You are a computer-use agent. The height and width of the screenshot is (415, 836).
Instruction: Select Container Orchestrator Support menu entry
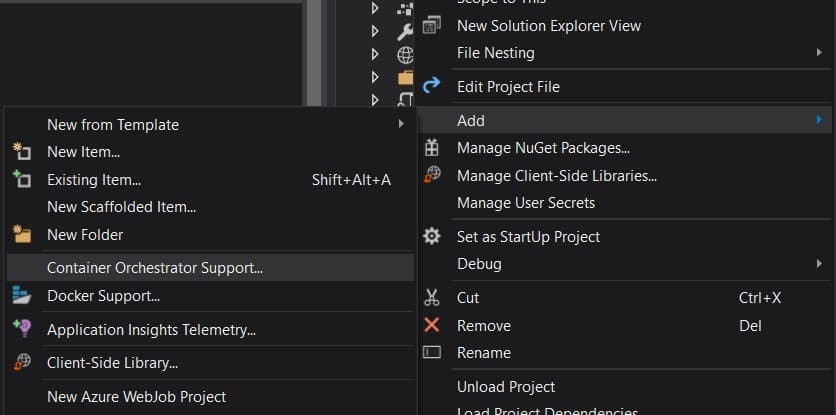155,268
